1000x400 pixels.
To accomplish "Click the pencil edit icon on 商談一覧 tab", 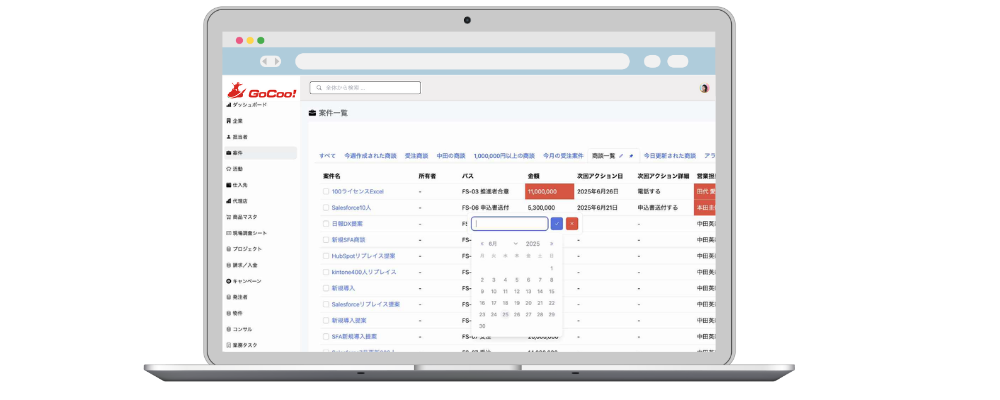I will tap(621, 156).
